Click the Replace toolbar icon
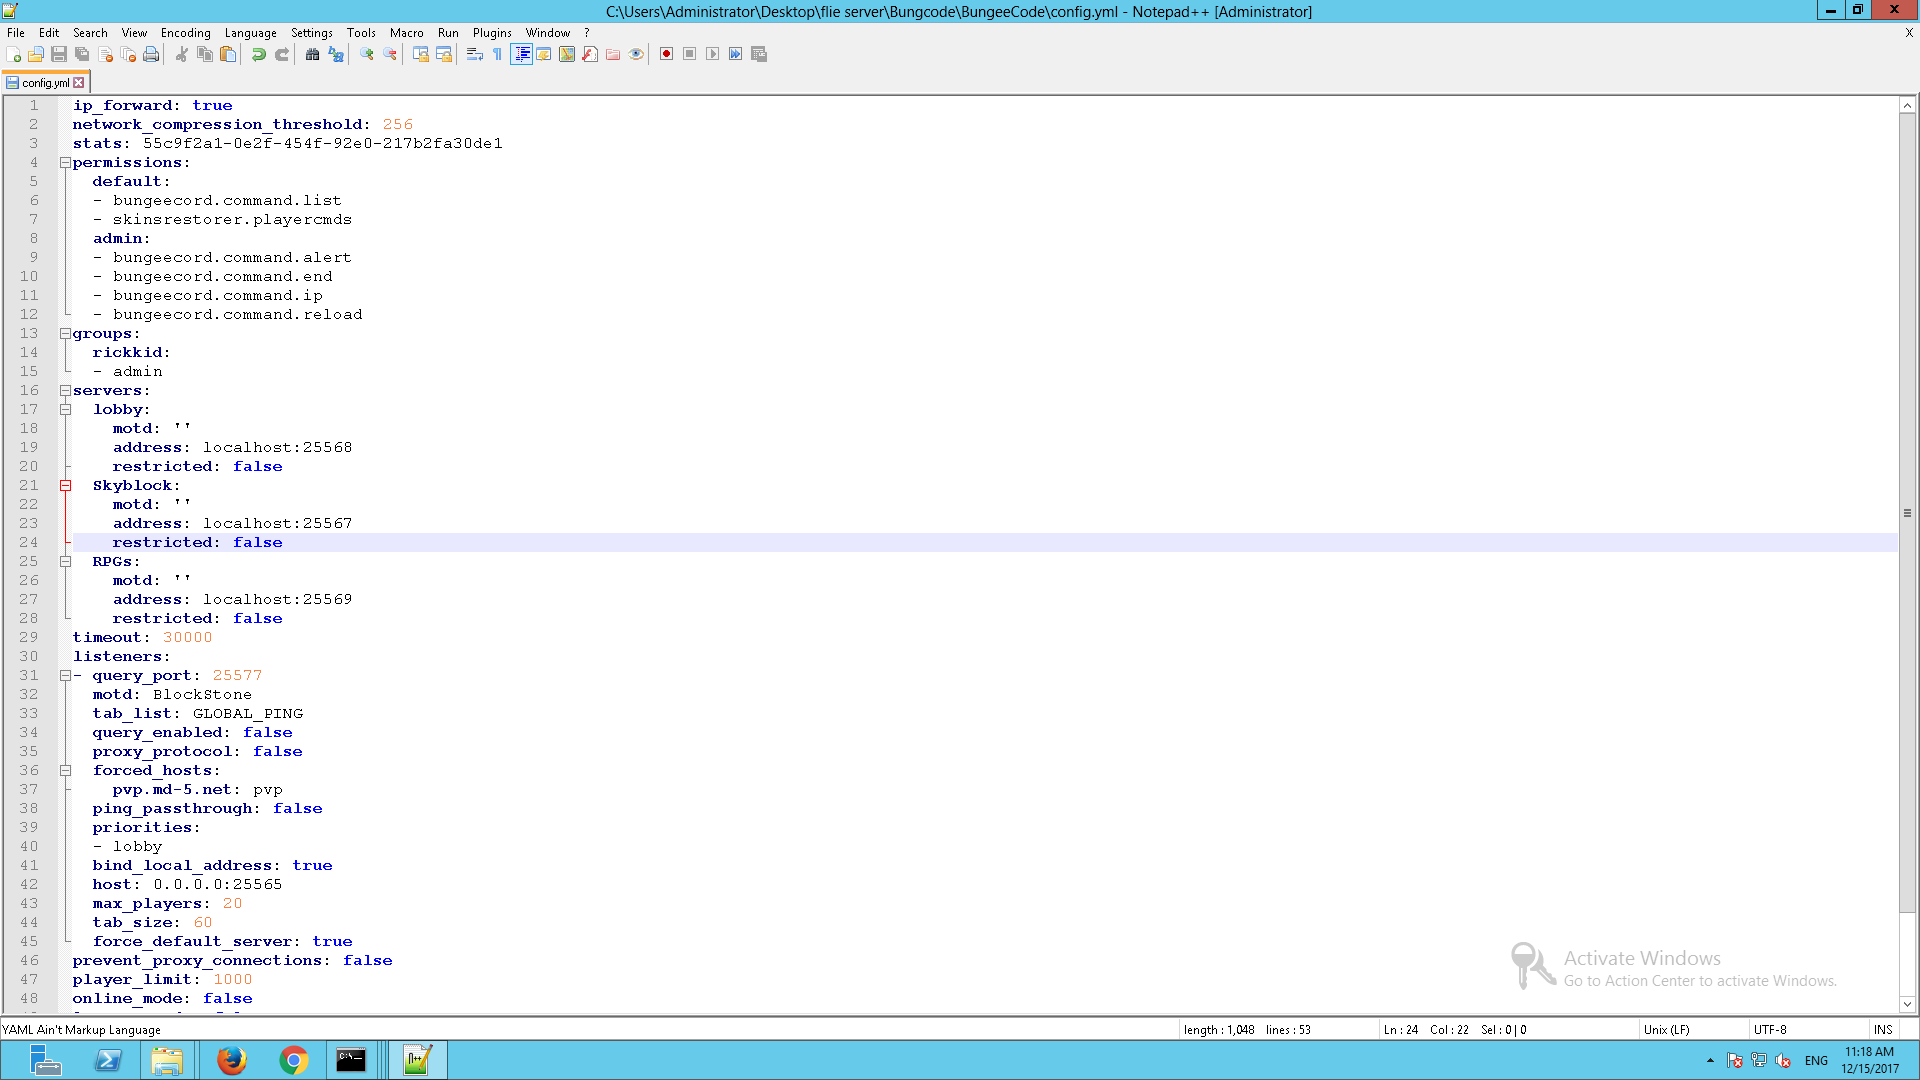Viewport: 1920px width, 1080px height. 336,54
